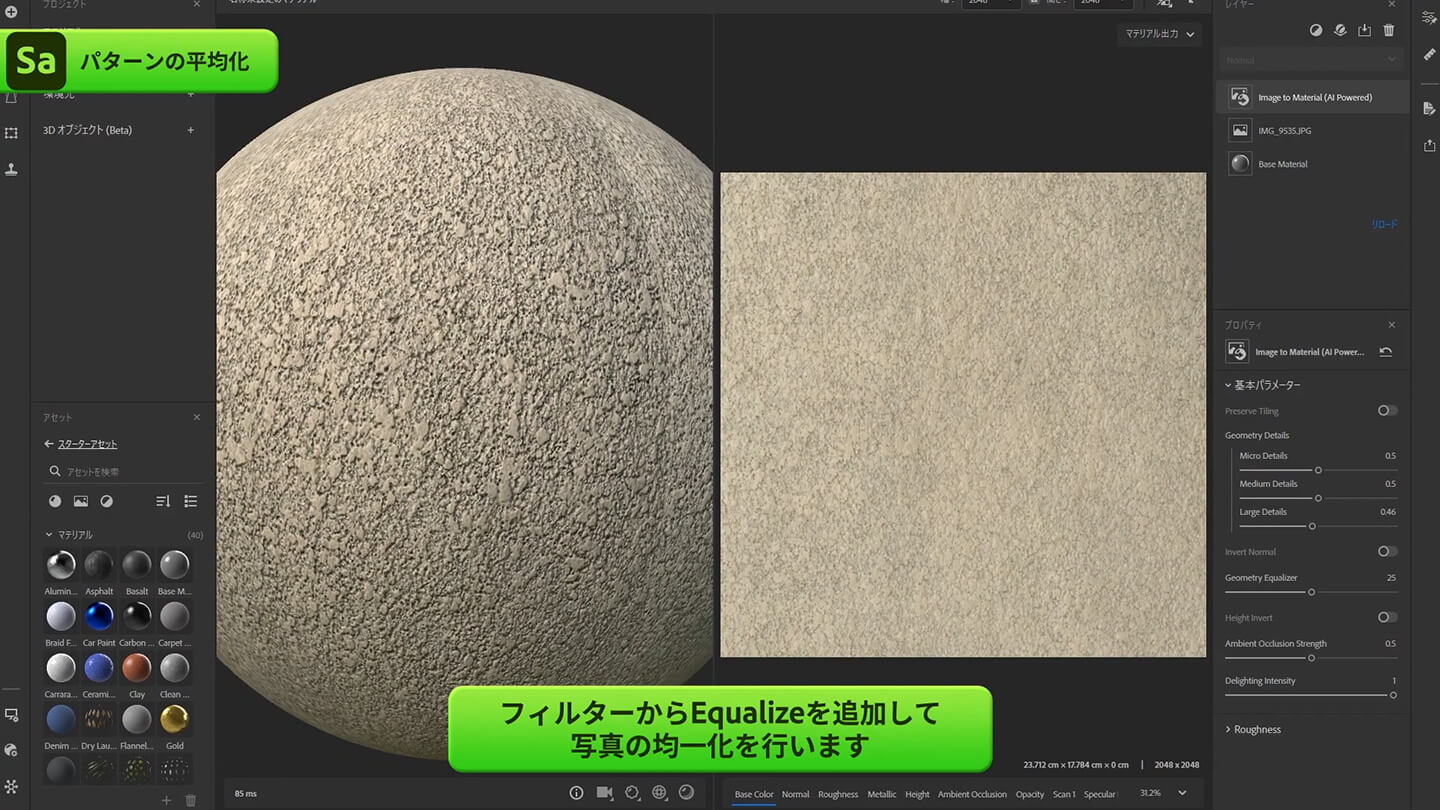Open the viewport info icon
1440x810 pixels.
(576, 792)
